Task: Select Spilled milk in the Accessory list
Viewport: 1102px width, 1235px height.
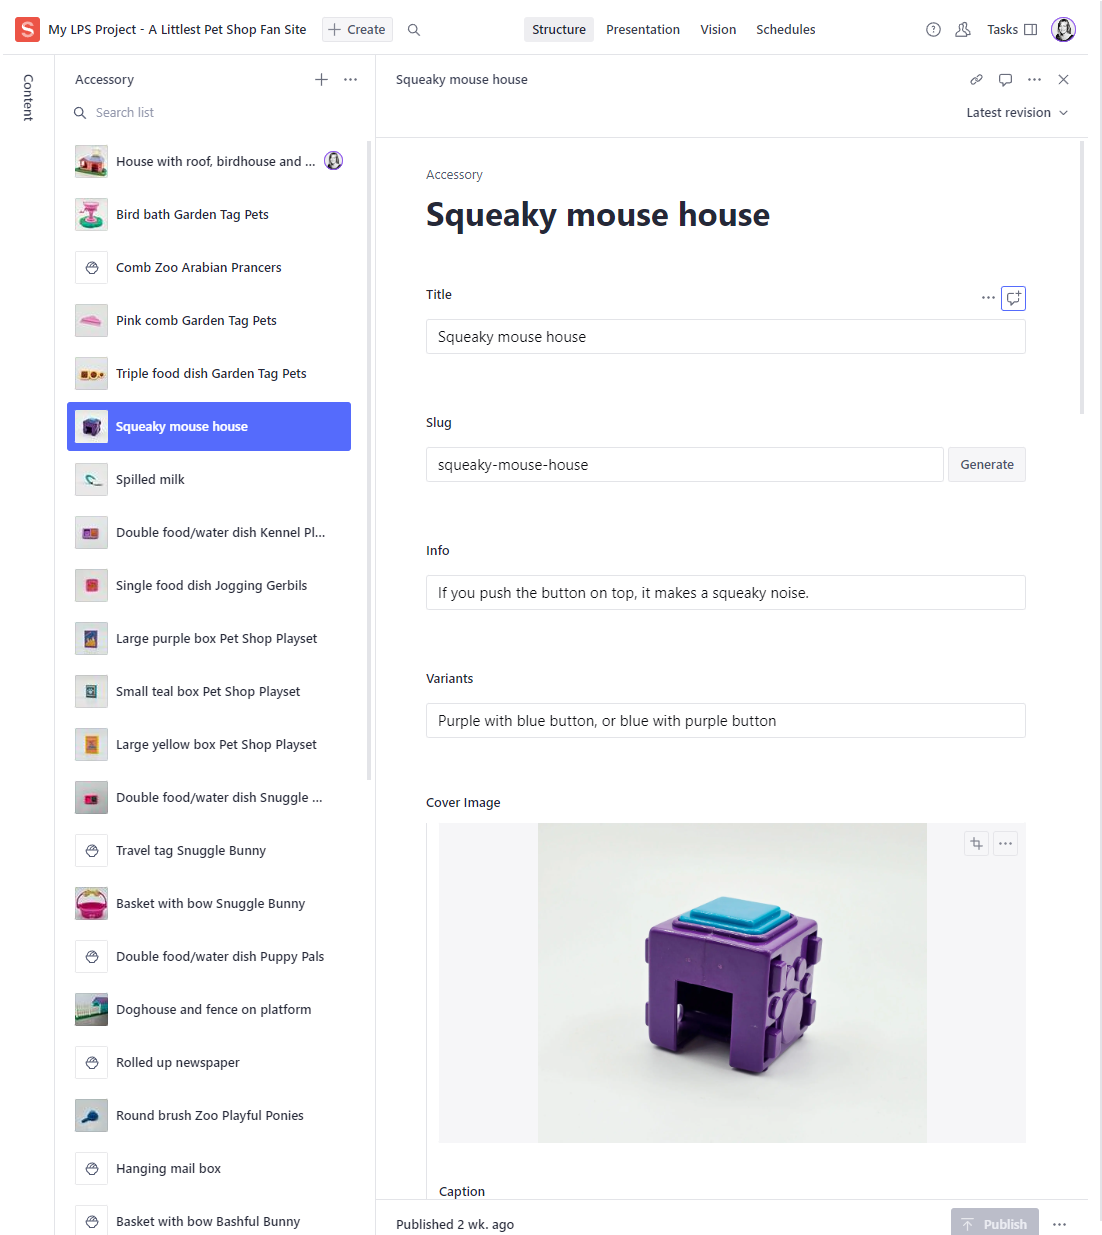Action: pos(150,479)
